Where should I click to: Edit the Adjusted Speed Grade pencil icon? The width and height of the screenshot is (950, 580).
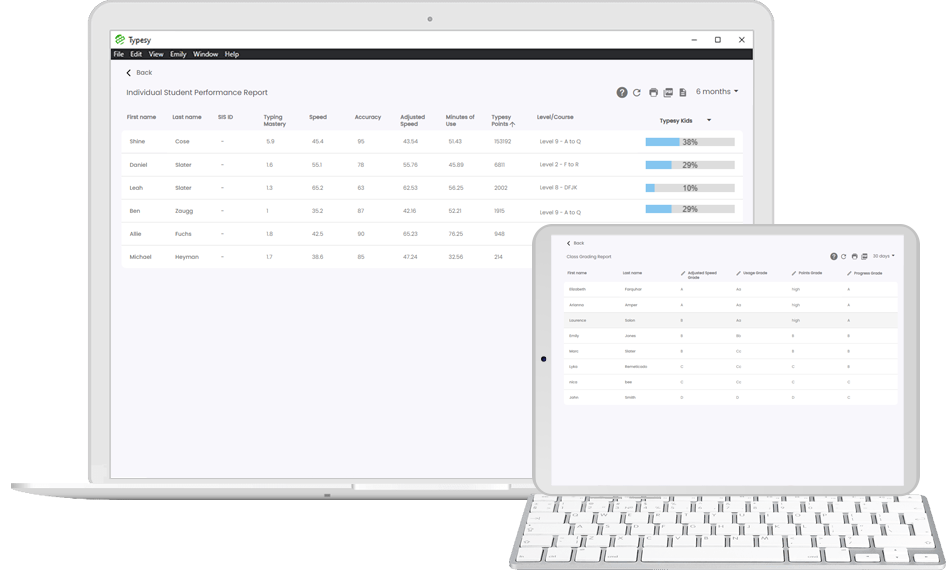tap(683, 273)
